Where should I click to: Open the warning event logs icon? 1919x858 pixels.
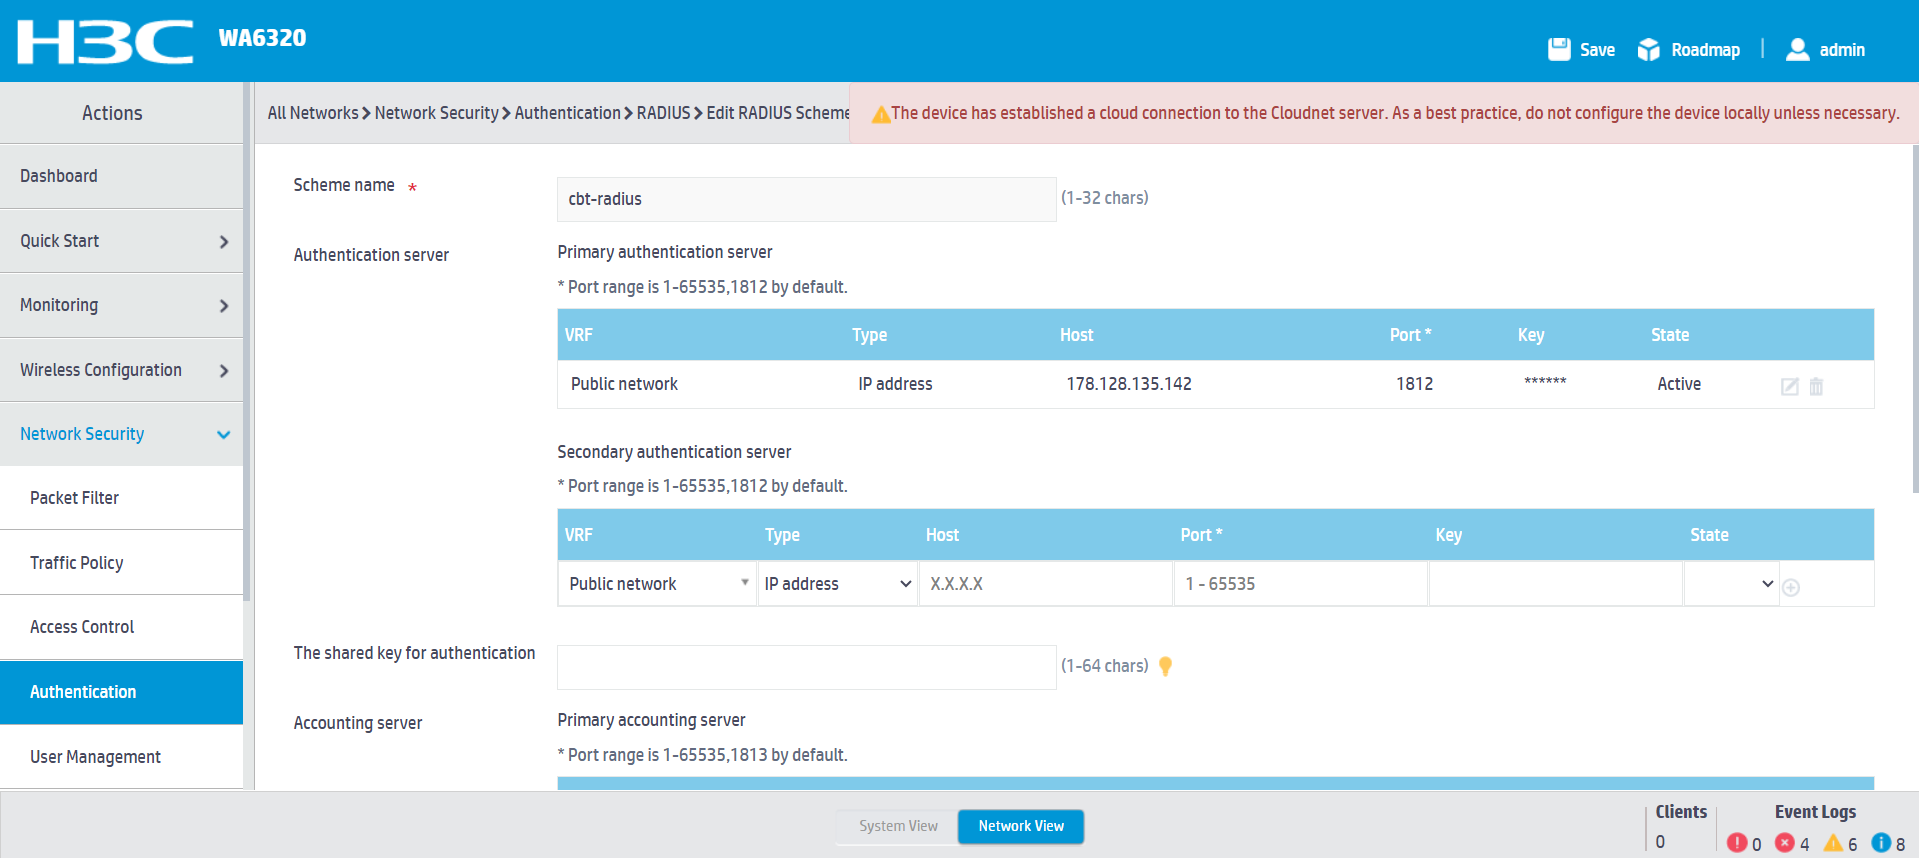coord(1833,843)
